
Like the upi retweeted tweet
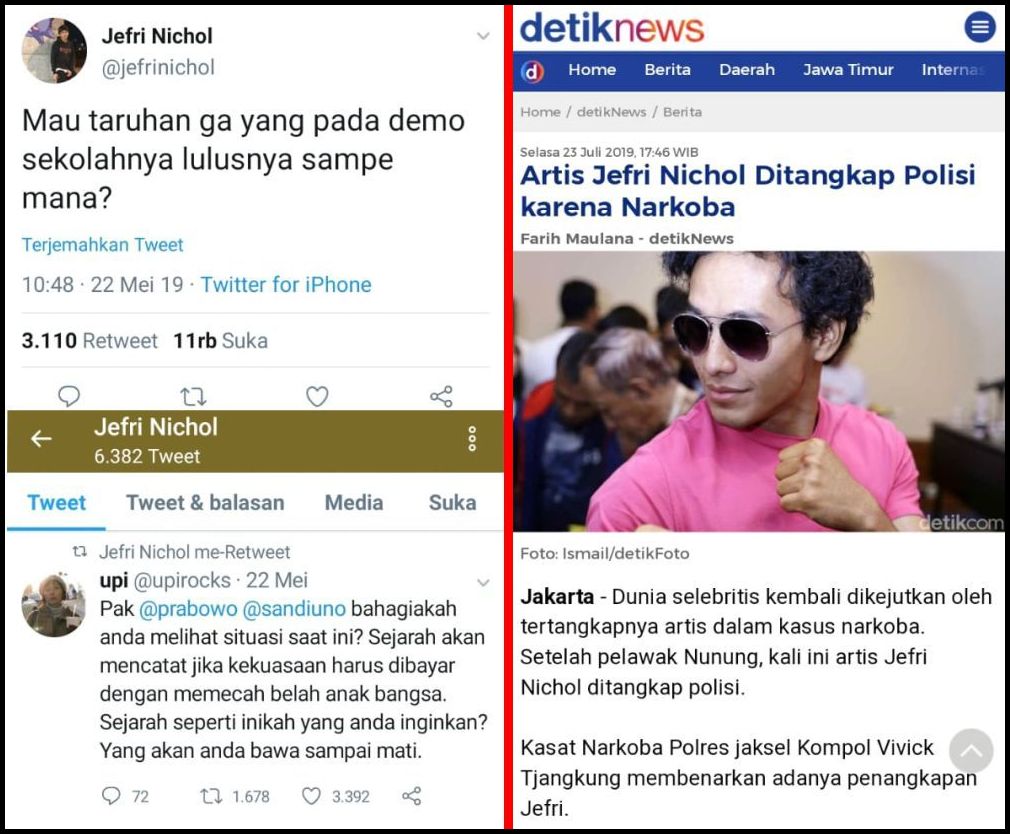point(311,797)
